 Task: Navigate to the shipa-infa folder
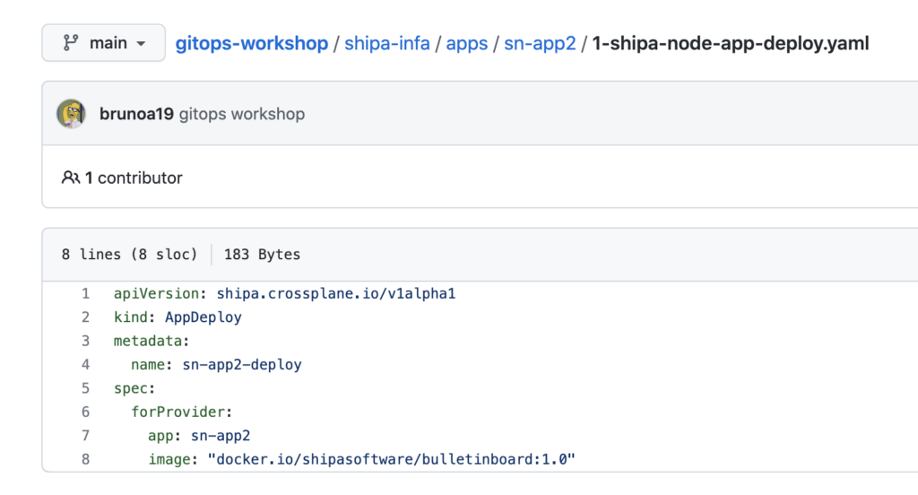[387, 43]
